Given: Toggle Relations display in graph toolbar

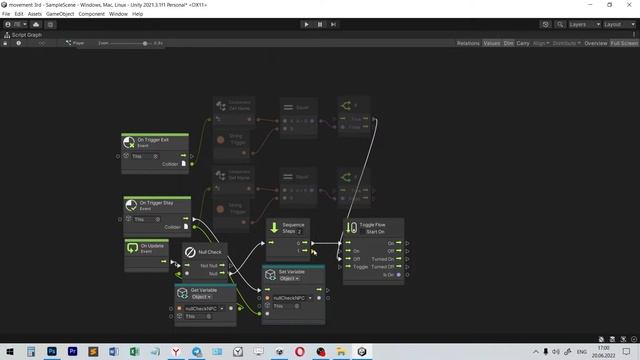Looking at the screenshot, I should point(468,43).
